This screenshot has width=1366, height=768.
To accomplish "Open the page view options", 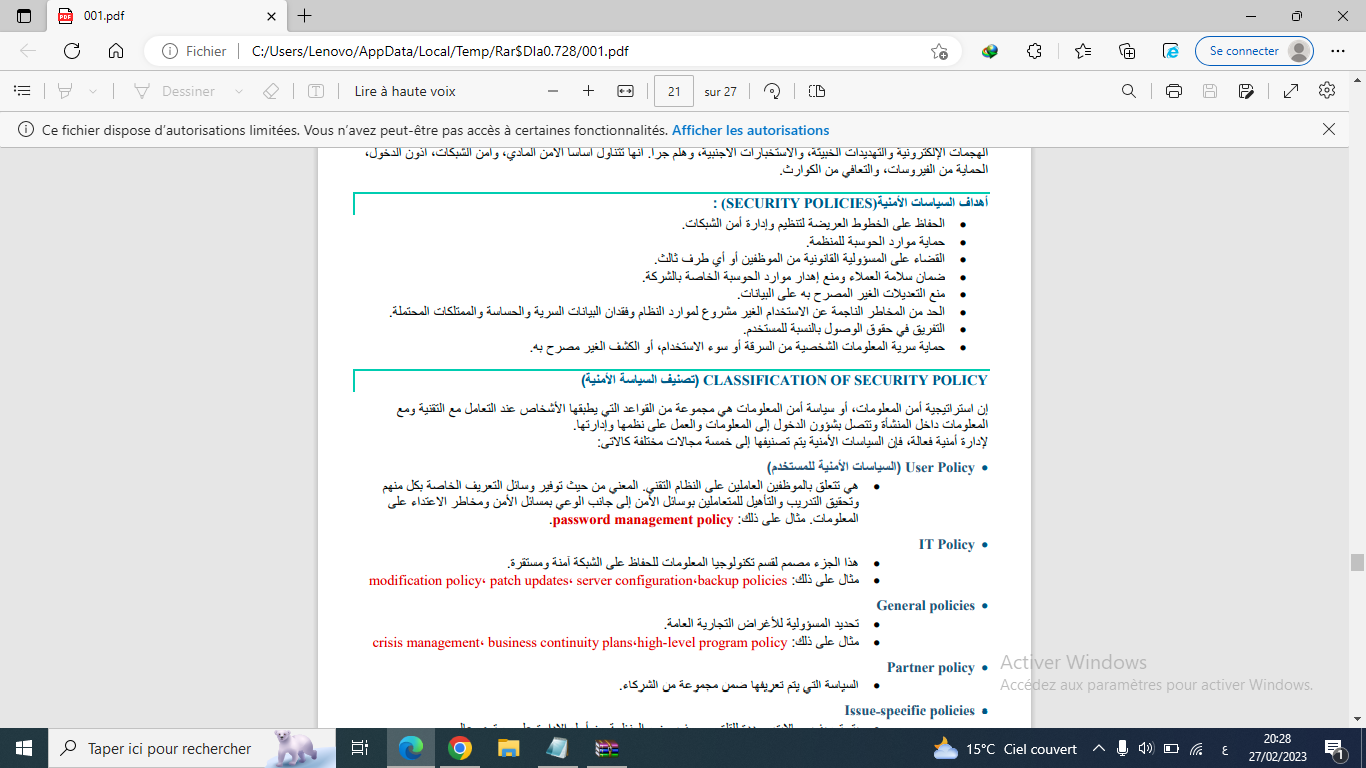I will click(x=816, y=91).
